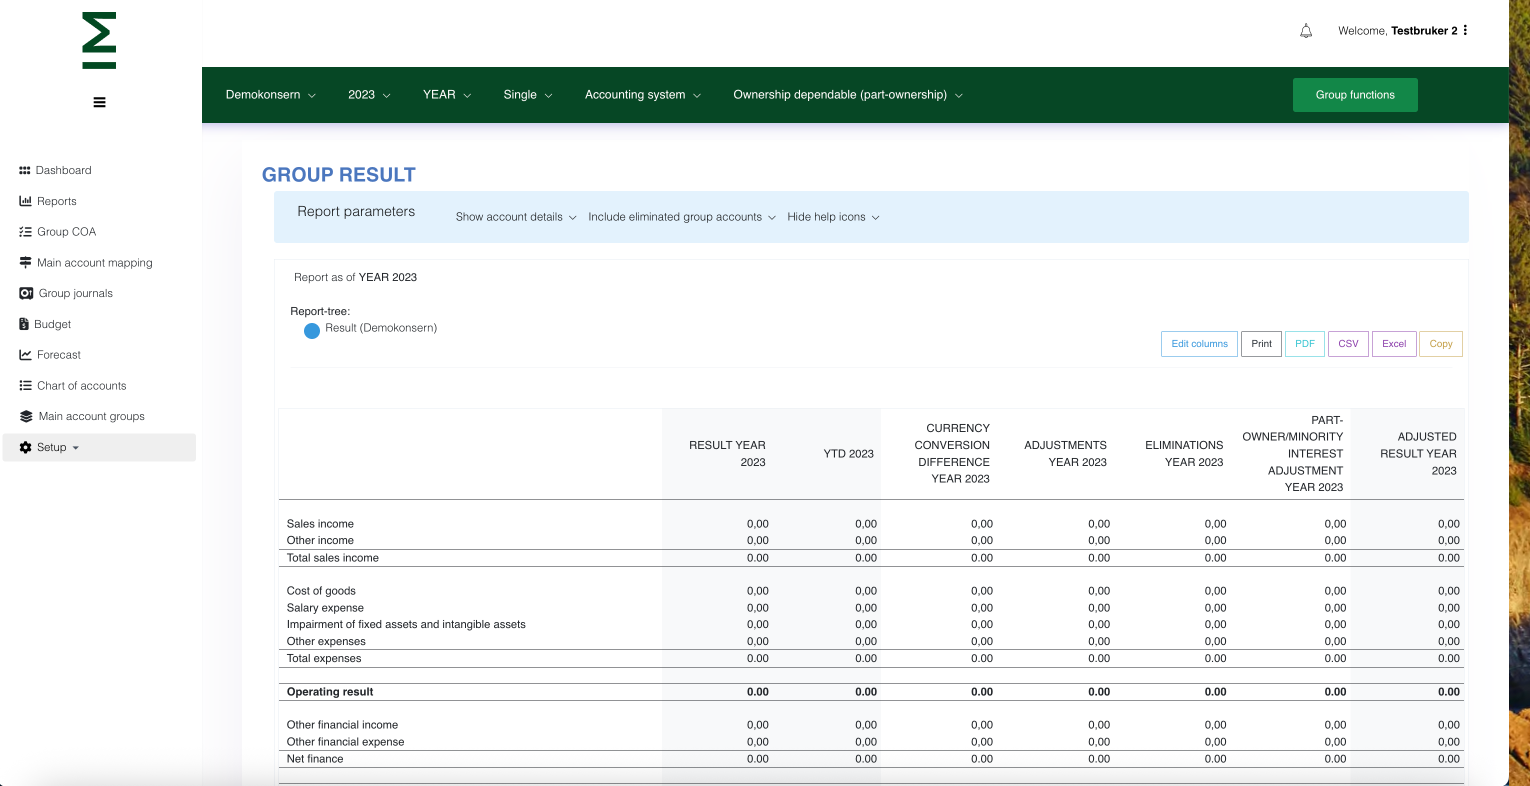Click the notification bell icon
This screenshot has width=1530, height=786.
1306,31
